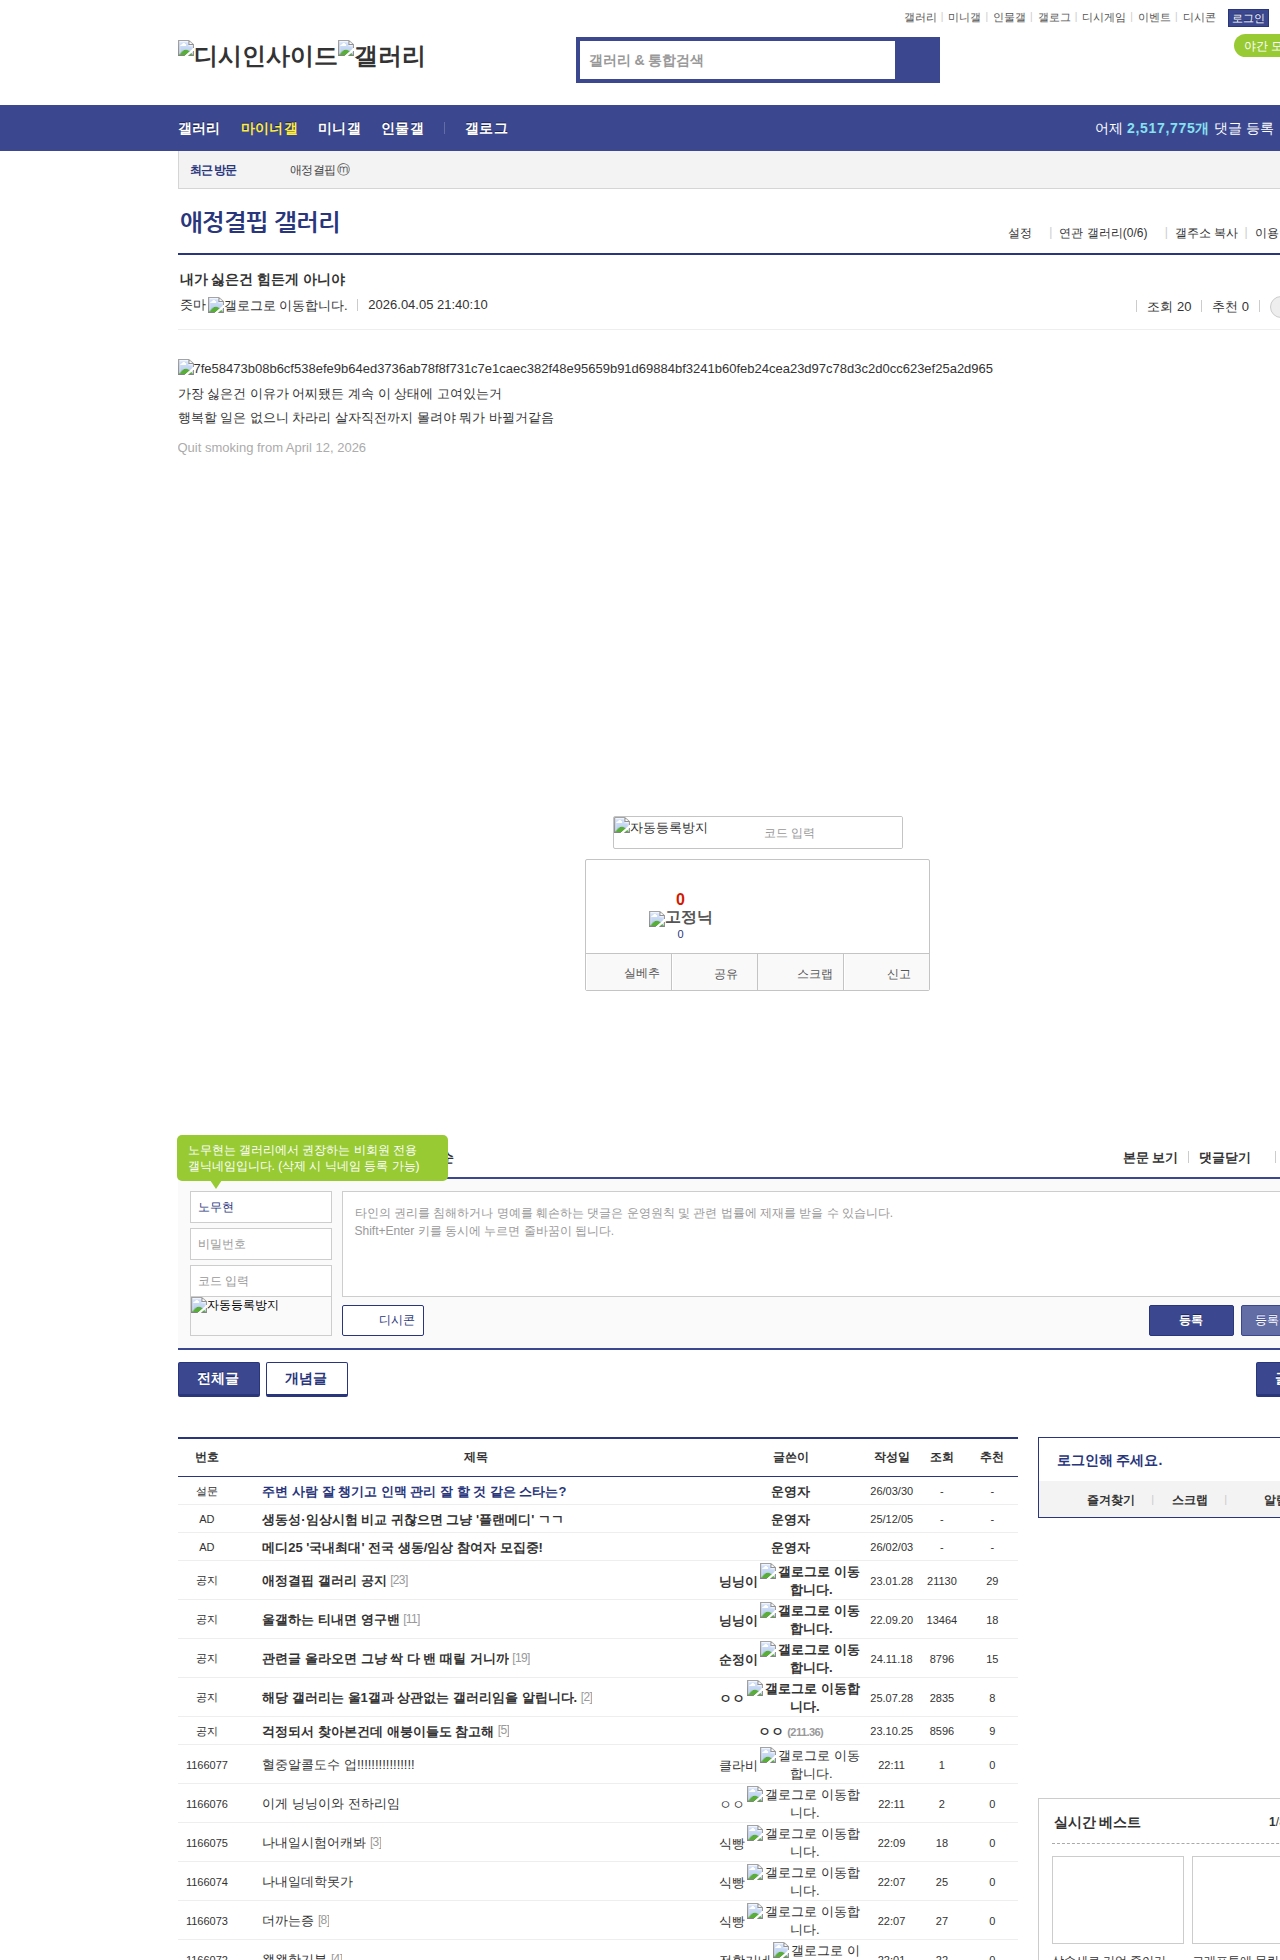Click the 로그인 button at top right
Viewport: 1280px width, 1960px height.
pos(1248,18)
